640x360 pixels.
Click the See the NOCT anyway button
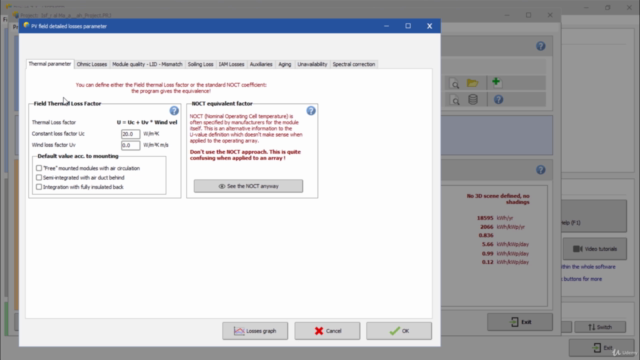248,186
